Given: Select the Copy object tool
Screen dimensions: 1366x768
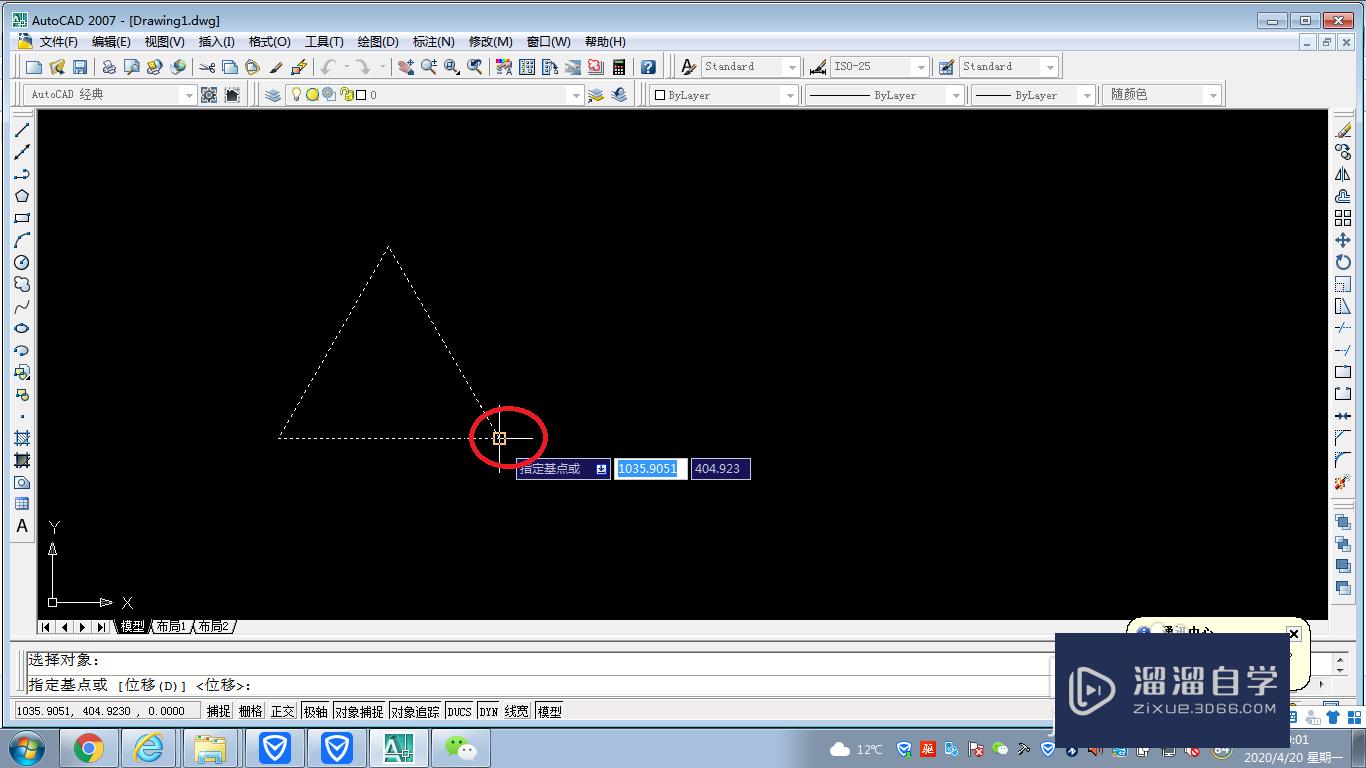Looking at the screenshot, I should pos(1343,152).
